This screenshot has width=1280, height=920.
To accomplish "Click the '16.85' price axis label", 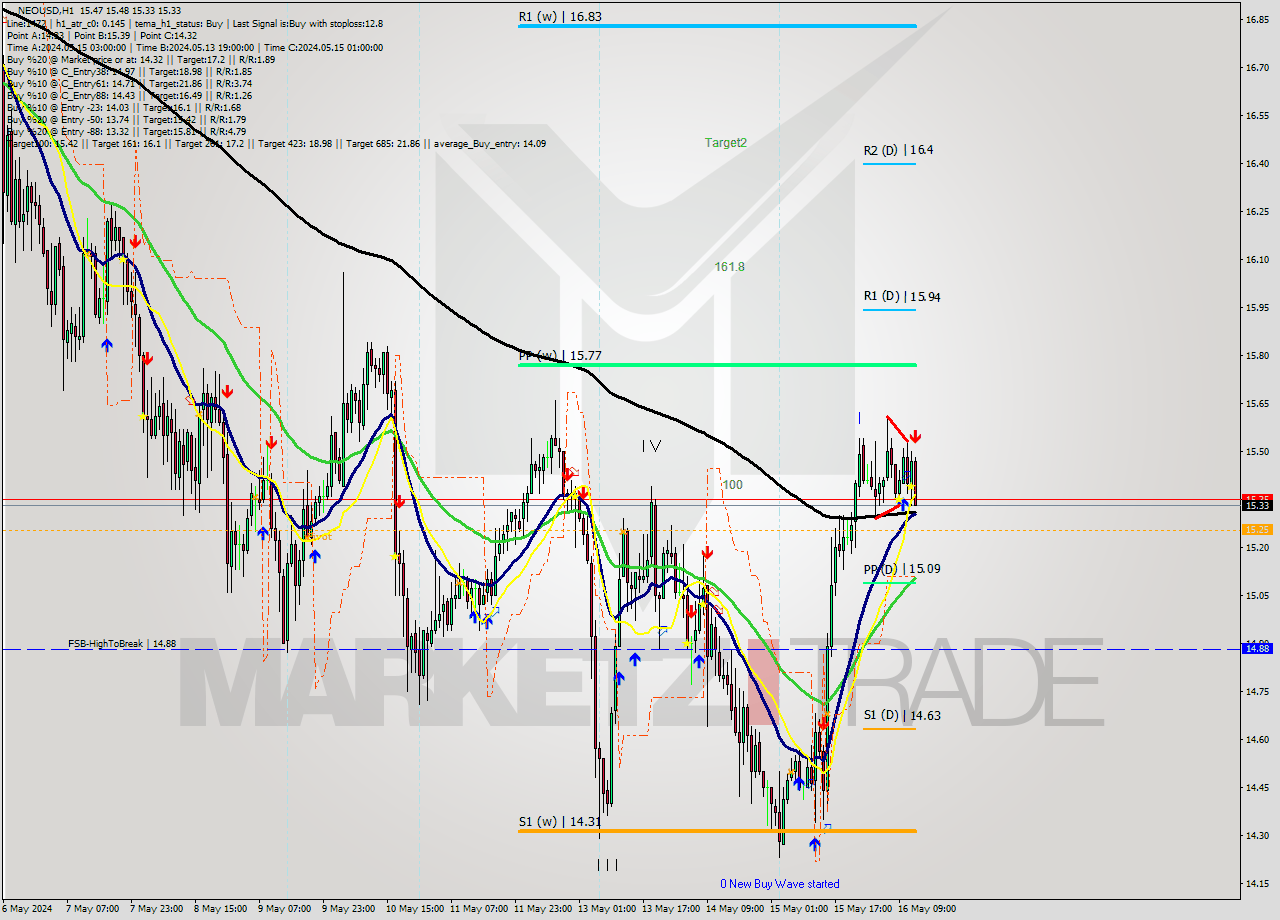I will click(1257, 19).
